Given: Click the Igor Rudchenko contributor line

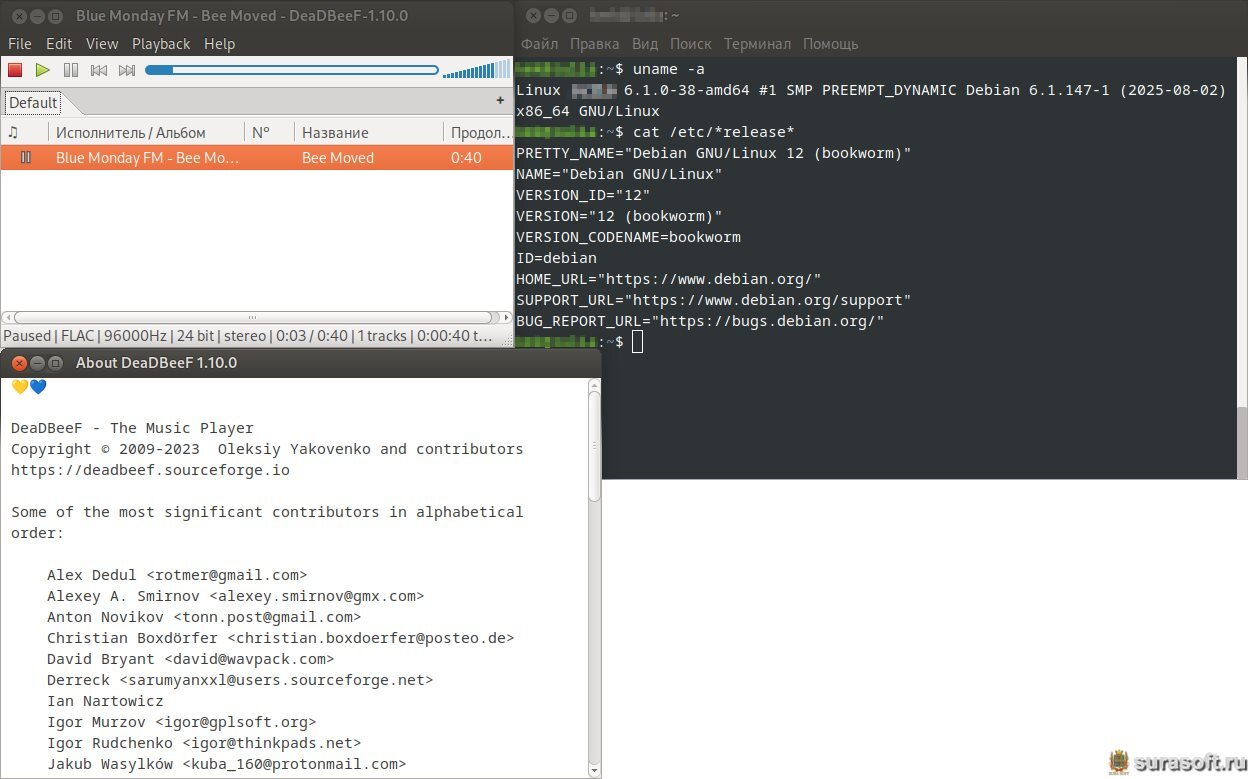Looking at the screenshot, I should [204, 743].
